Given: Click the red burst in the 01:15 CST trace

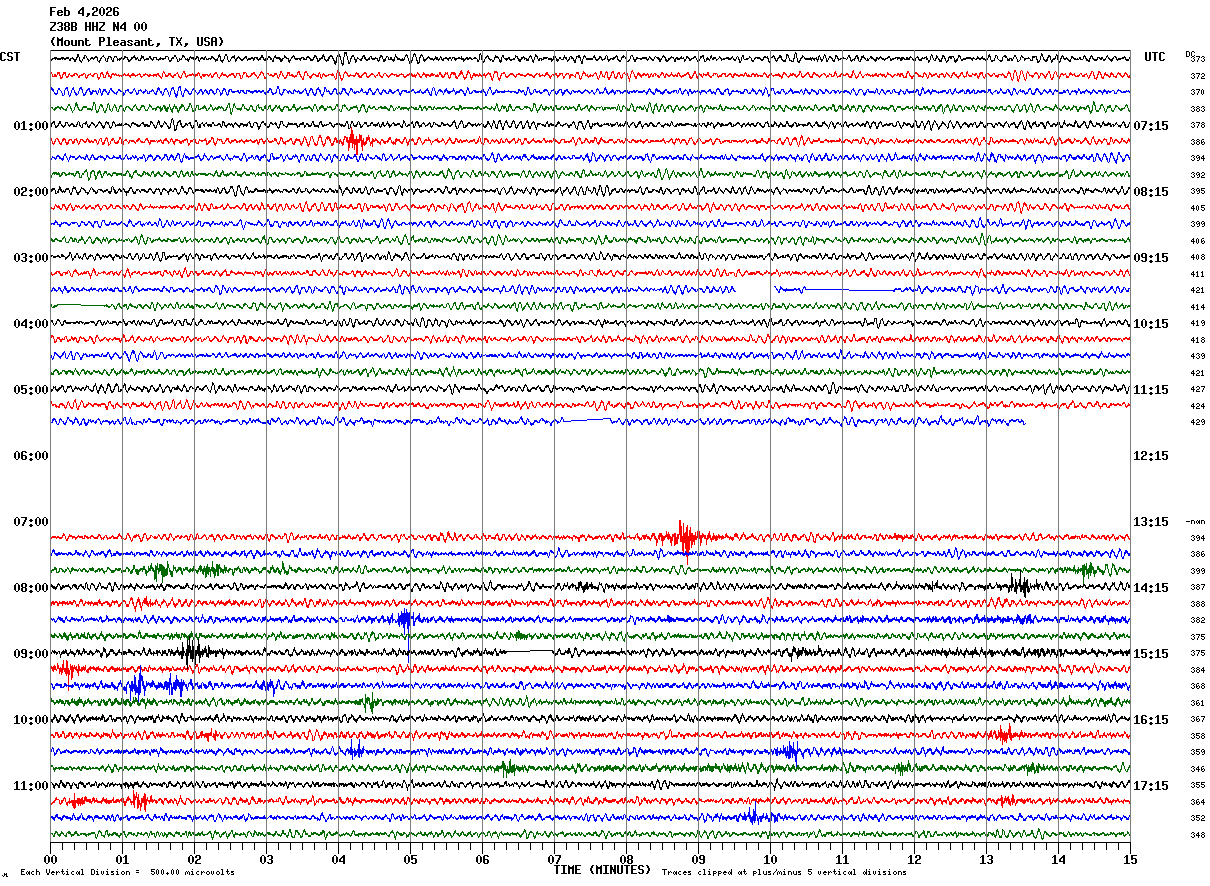Looking at the screenshot, I should pos(353,141).
